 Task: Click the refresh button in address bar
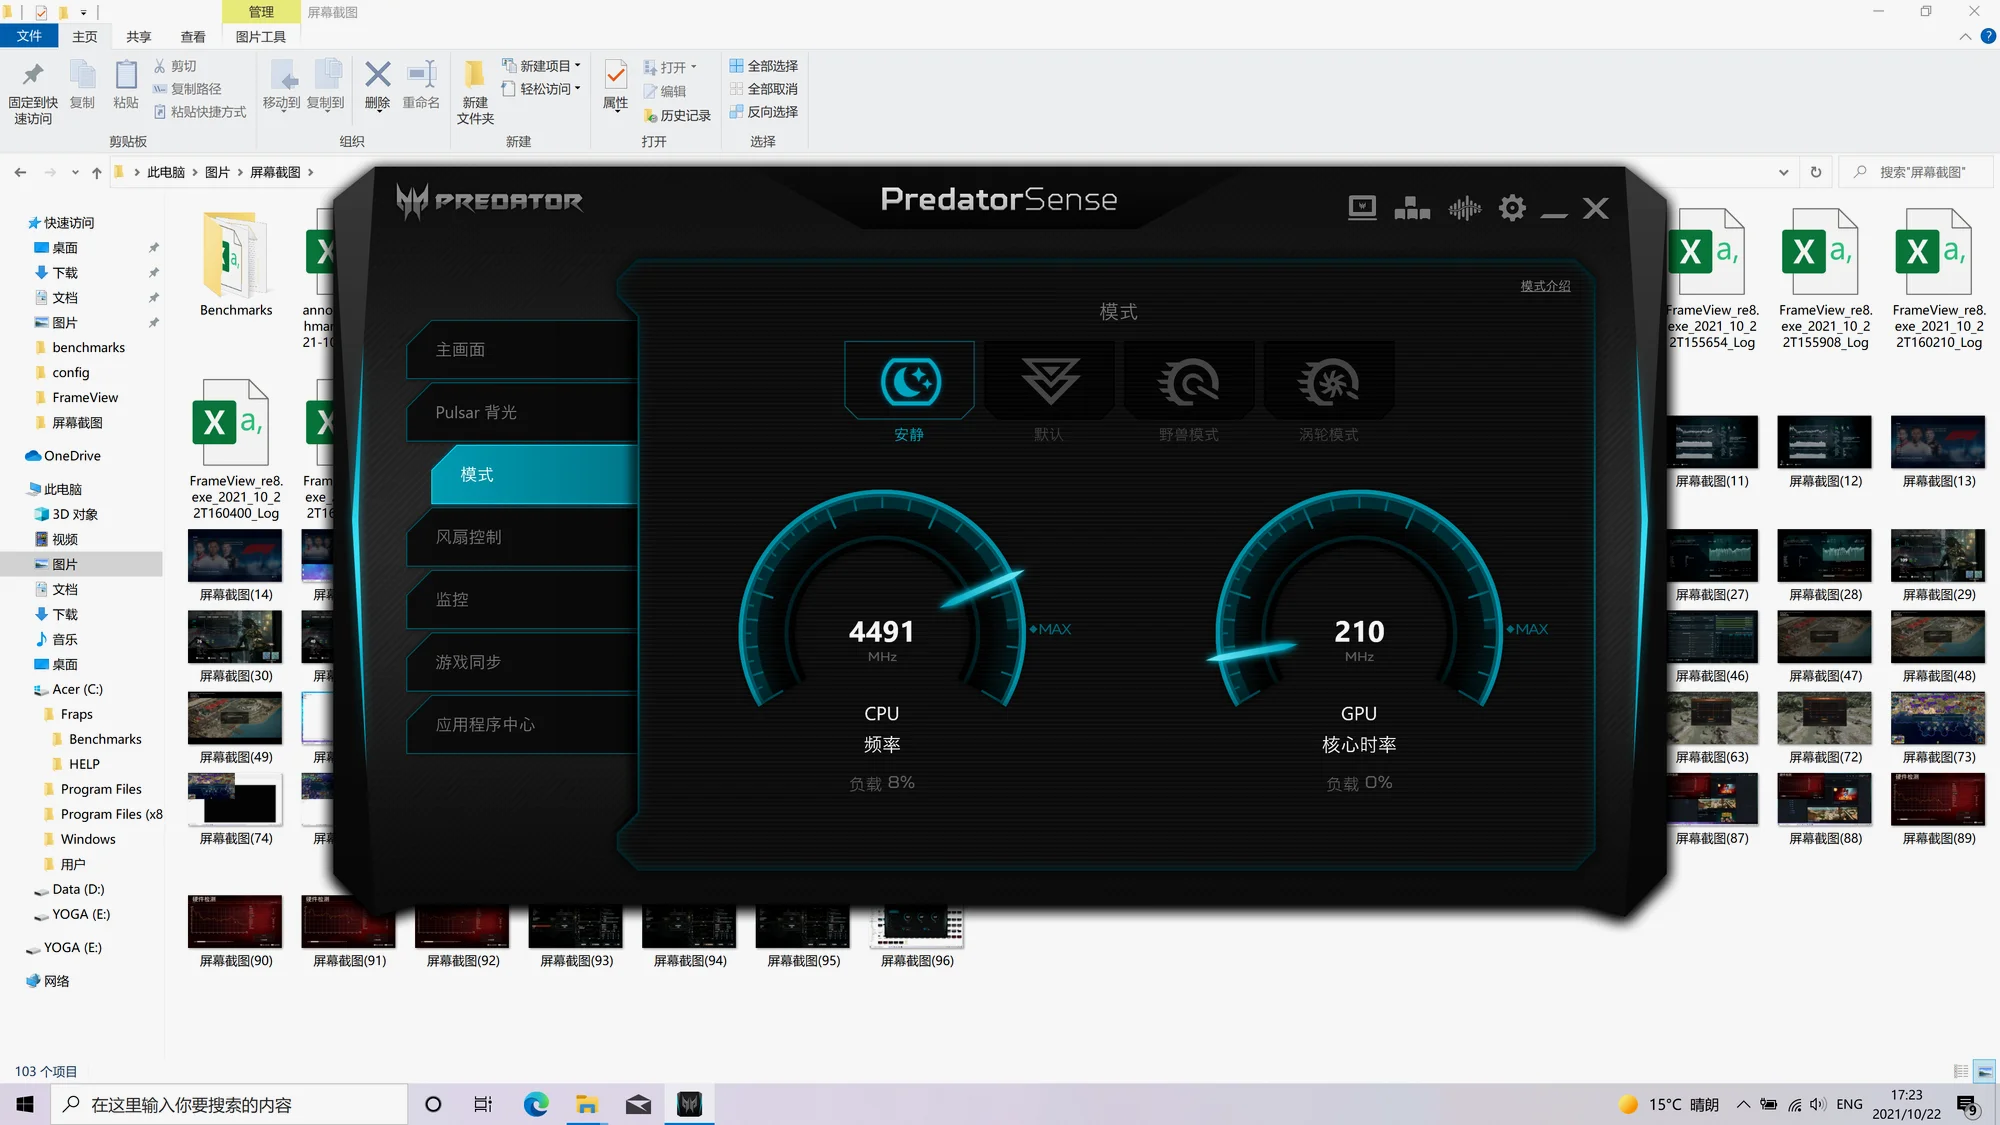[x=1816, y=172]
